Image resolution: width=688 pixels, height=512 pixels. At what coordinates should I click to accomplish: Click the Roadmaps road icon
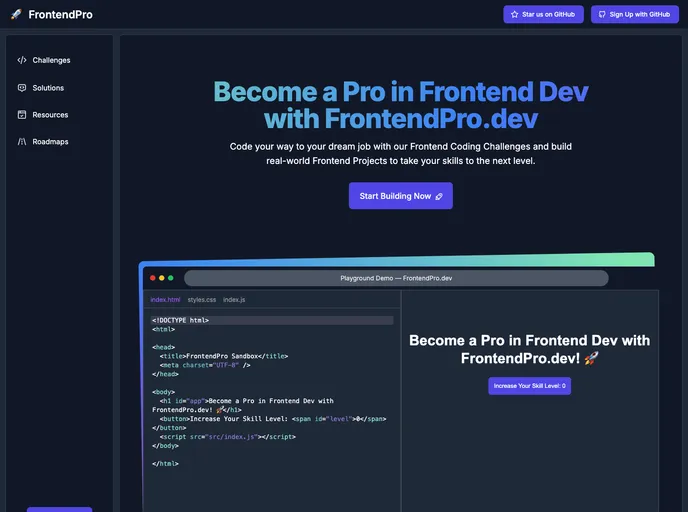tap(22, 141)
